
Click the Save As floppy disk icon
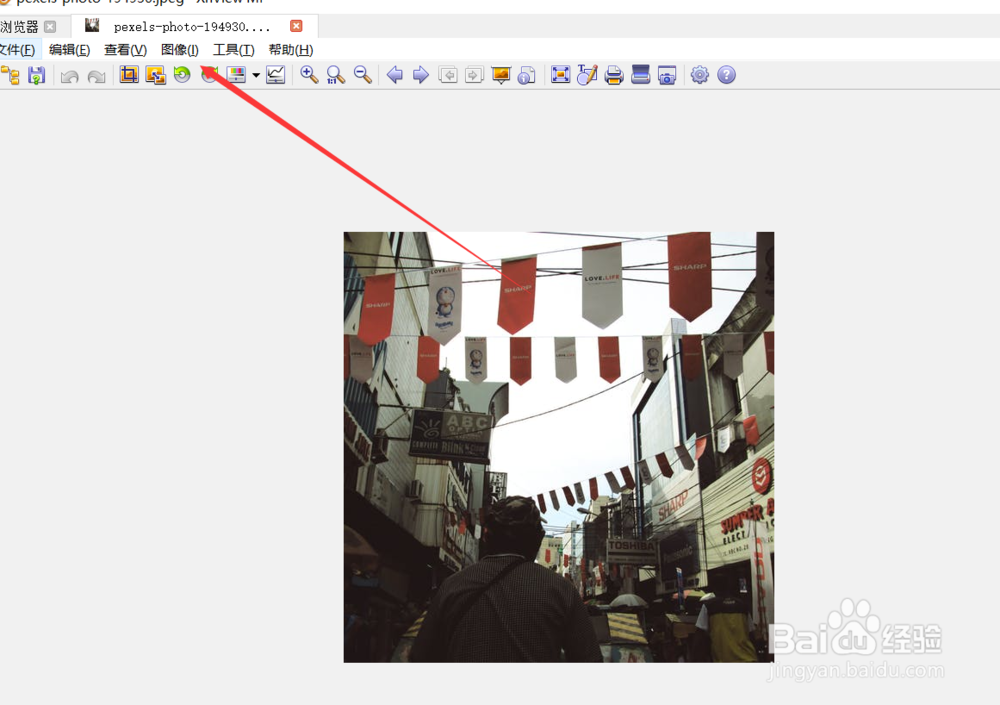(x=36, y=75)
